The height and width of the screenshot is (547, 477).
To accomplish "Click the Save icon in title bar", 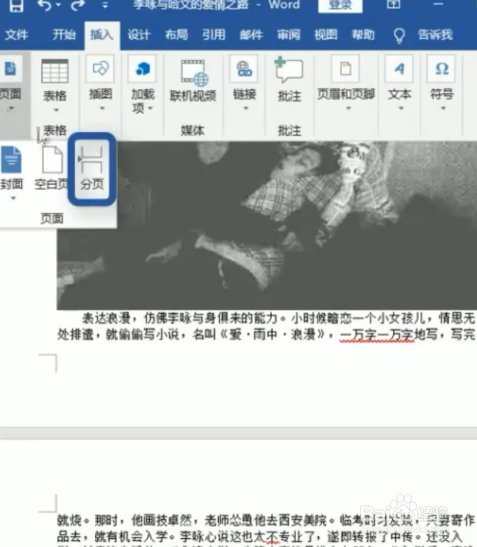I will click(x=16, y=5).
